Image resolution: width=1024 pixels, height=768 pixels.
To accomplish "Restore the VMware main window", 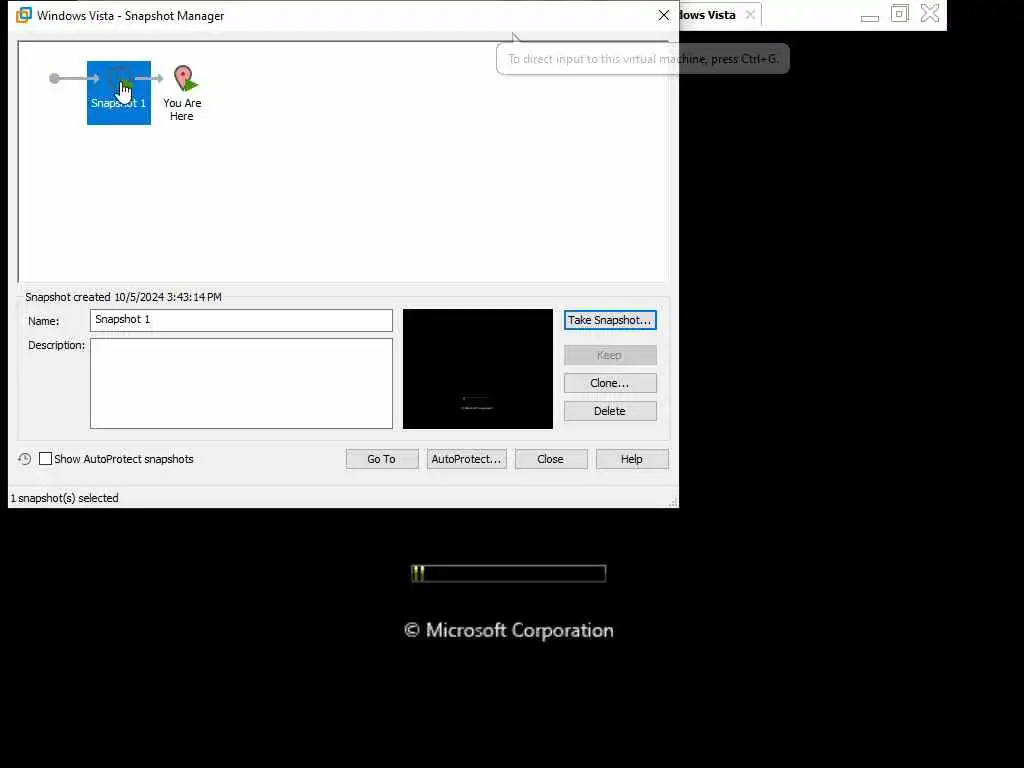I will tap(899, 14).
